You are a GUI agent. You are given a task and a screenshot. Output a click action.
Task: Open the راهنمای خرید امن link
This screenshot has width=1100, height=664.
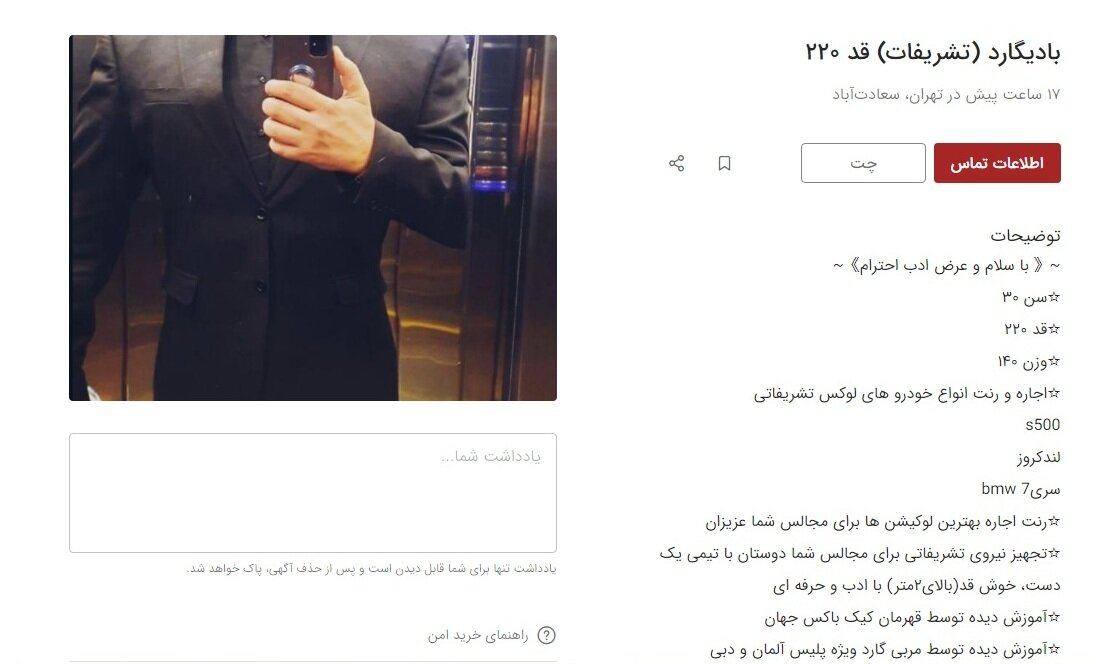point(478,635)
